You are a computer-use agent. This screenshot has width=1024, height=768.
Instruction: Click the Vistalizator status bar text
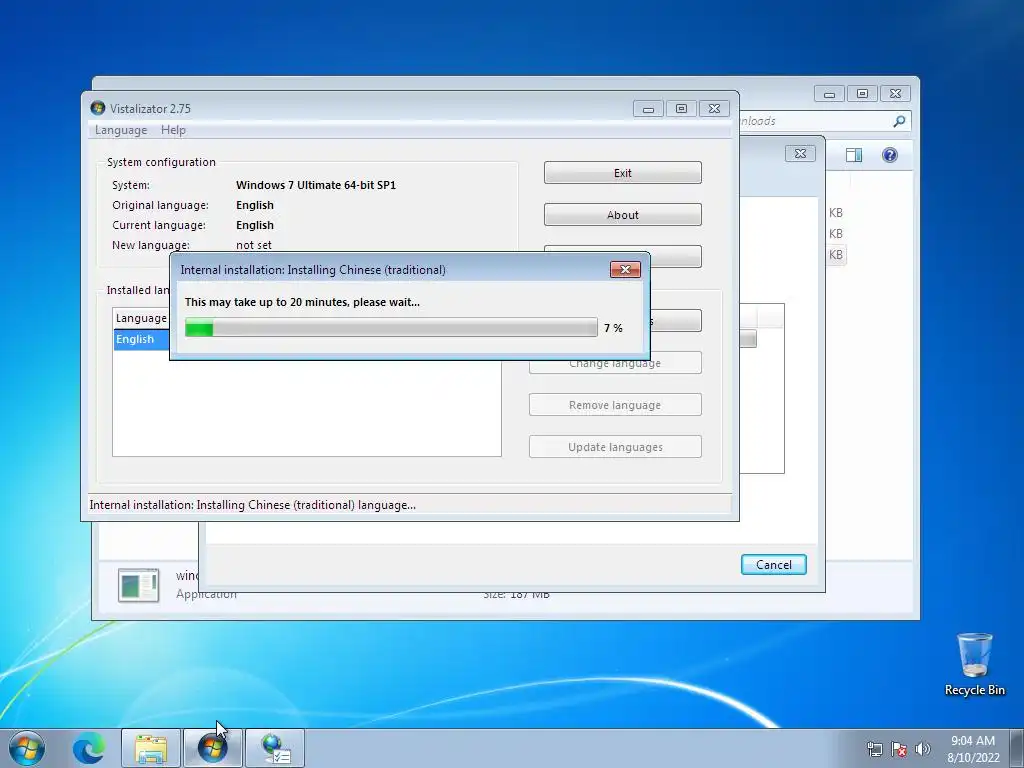252,505
